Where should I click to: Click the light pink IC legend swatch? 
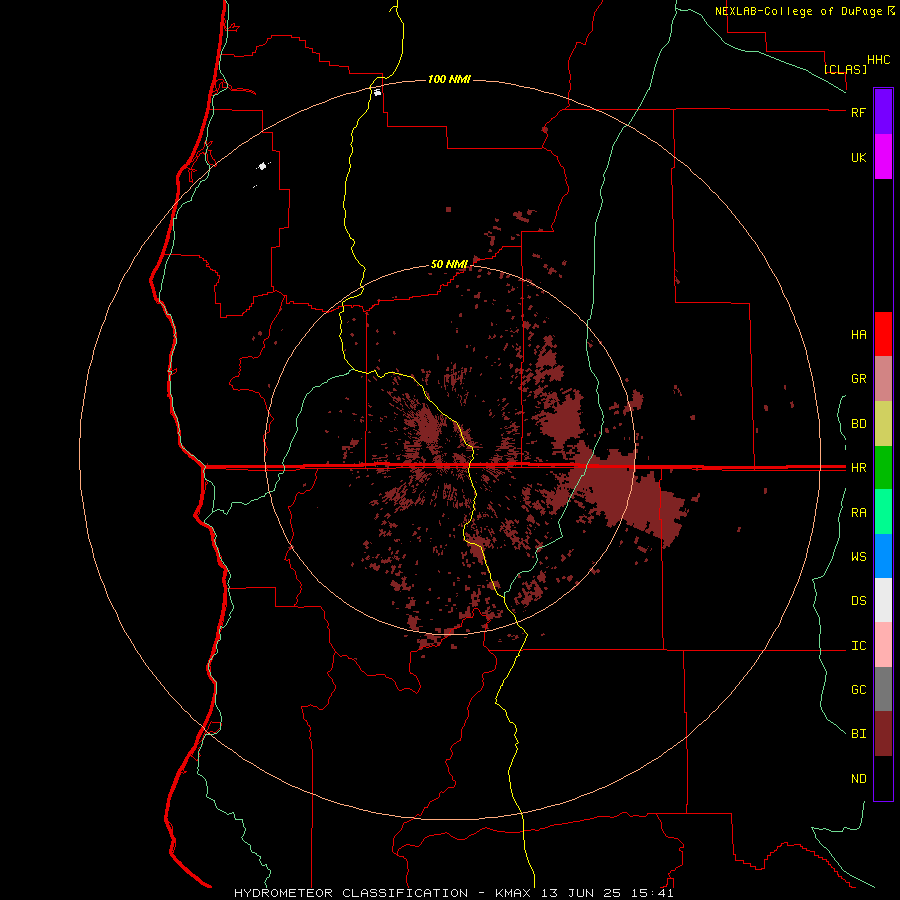click(883, 645)
